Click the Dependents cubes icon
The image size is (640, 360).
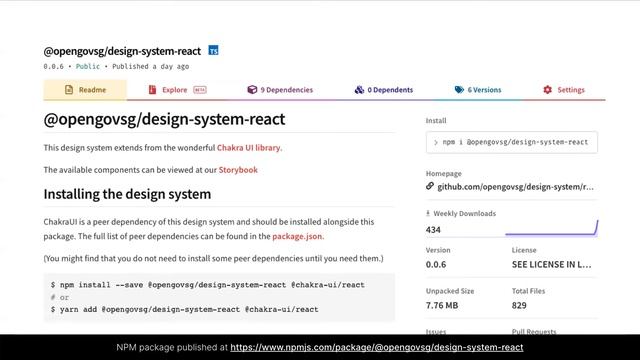pos(359,90)
